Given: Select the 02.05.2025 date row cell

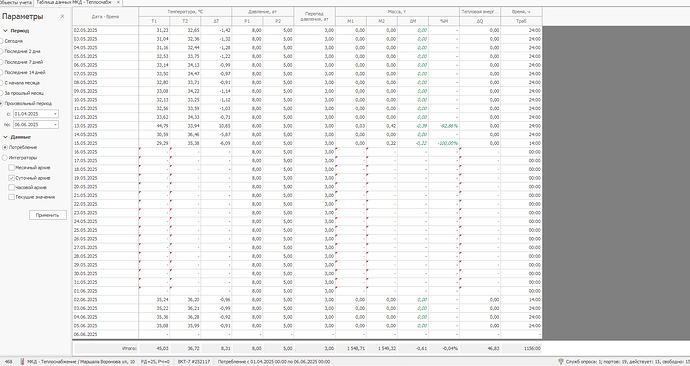Looking at the screenshot, I should [106, 30].
